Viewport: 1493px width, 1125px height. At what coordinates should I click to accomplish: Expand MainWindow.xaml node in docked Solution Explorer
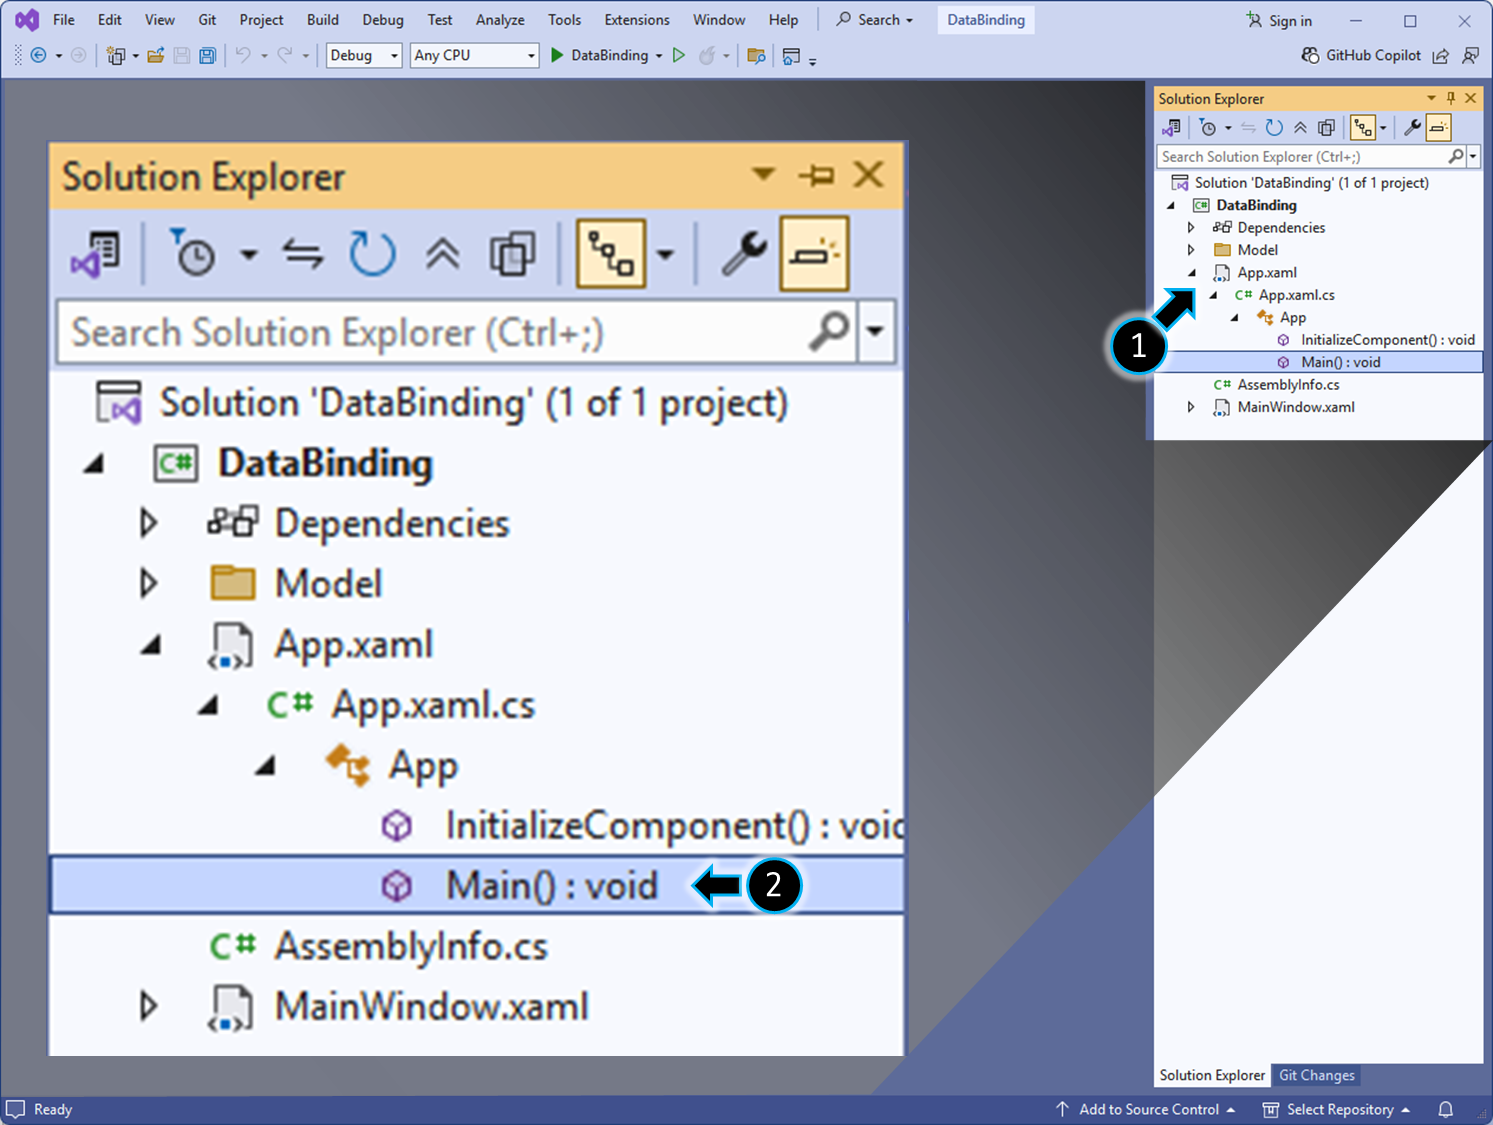[x=1191, y=407]
